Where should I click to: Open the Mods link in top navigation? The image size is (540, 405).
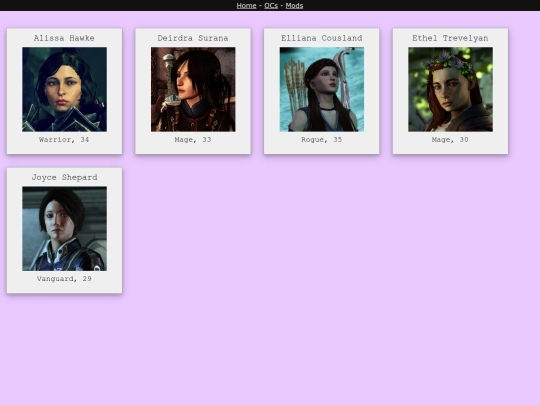coord(294,6)
